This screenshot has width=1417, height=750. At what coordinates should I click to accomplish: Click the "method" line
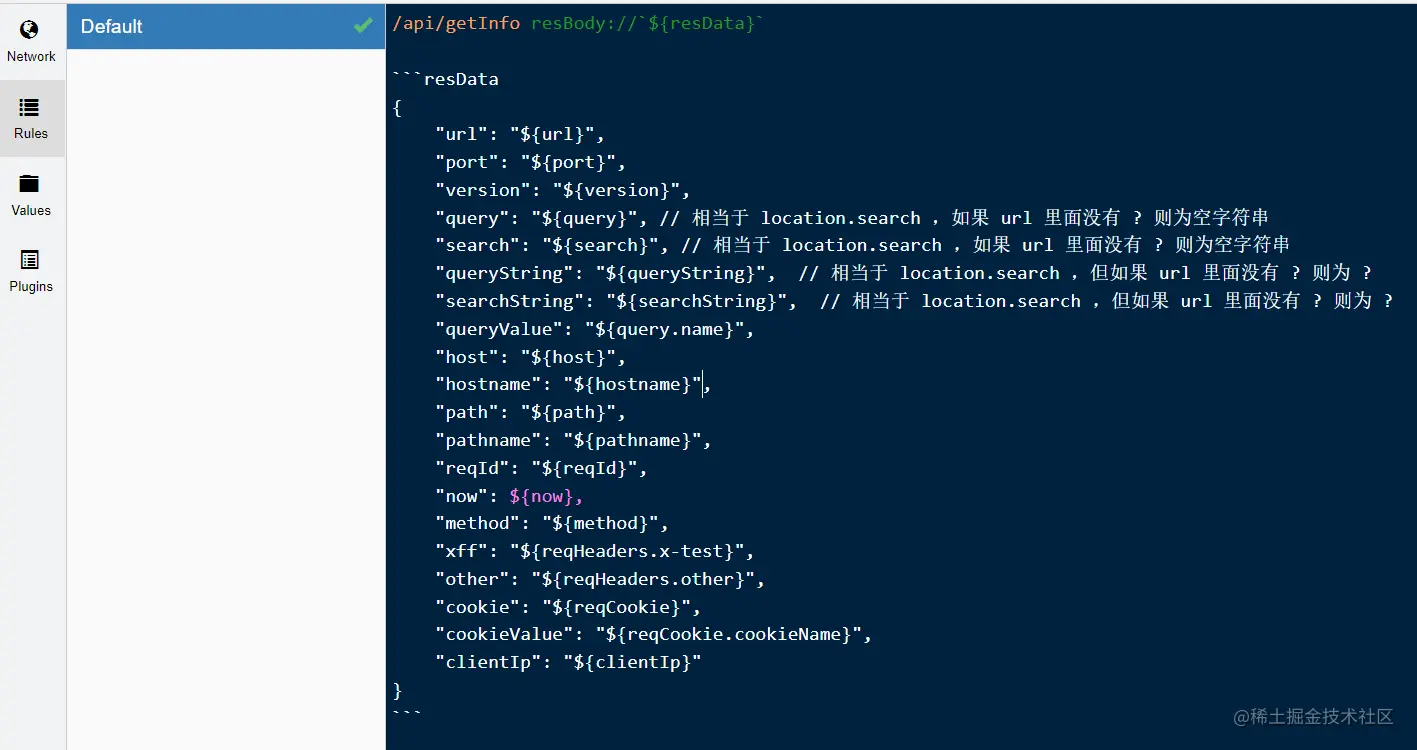(x=552, y=523)
